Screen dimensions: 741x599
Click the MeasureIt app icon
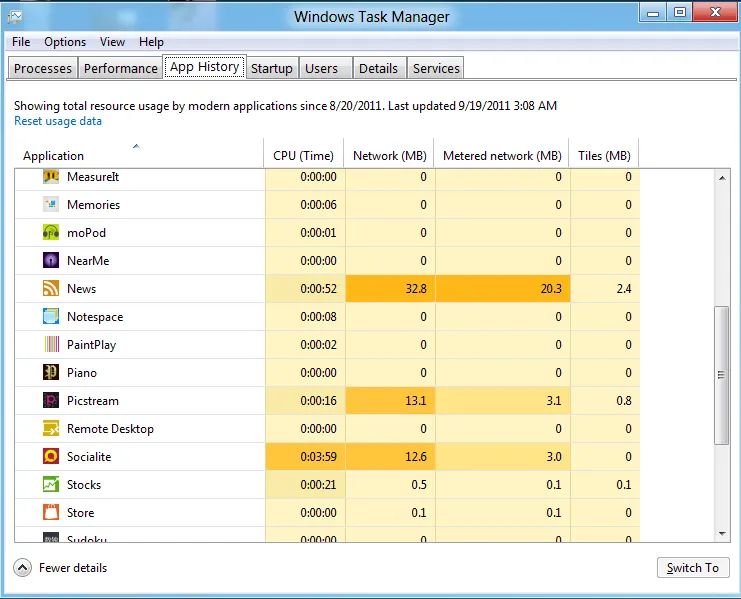(51, 177)
